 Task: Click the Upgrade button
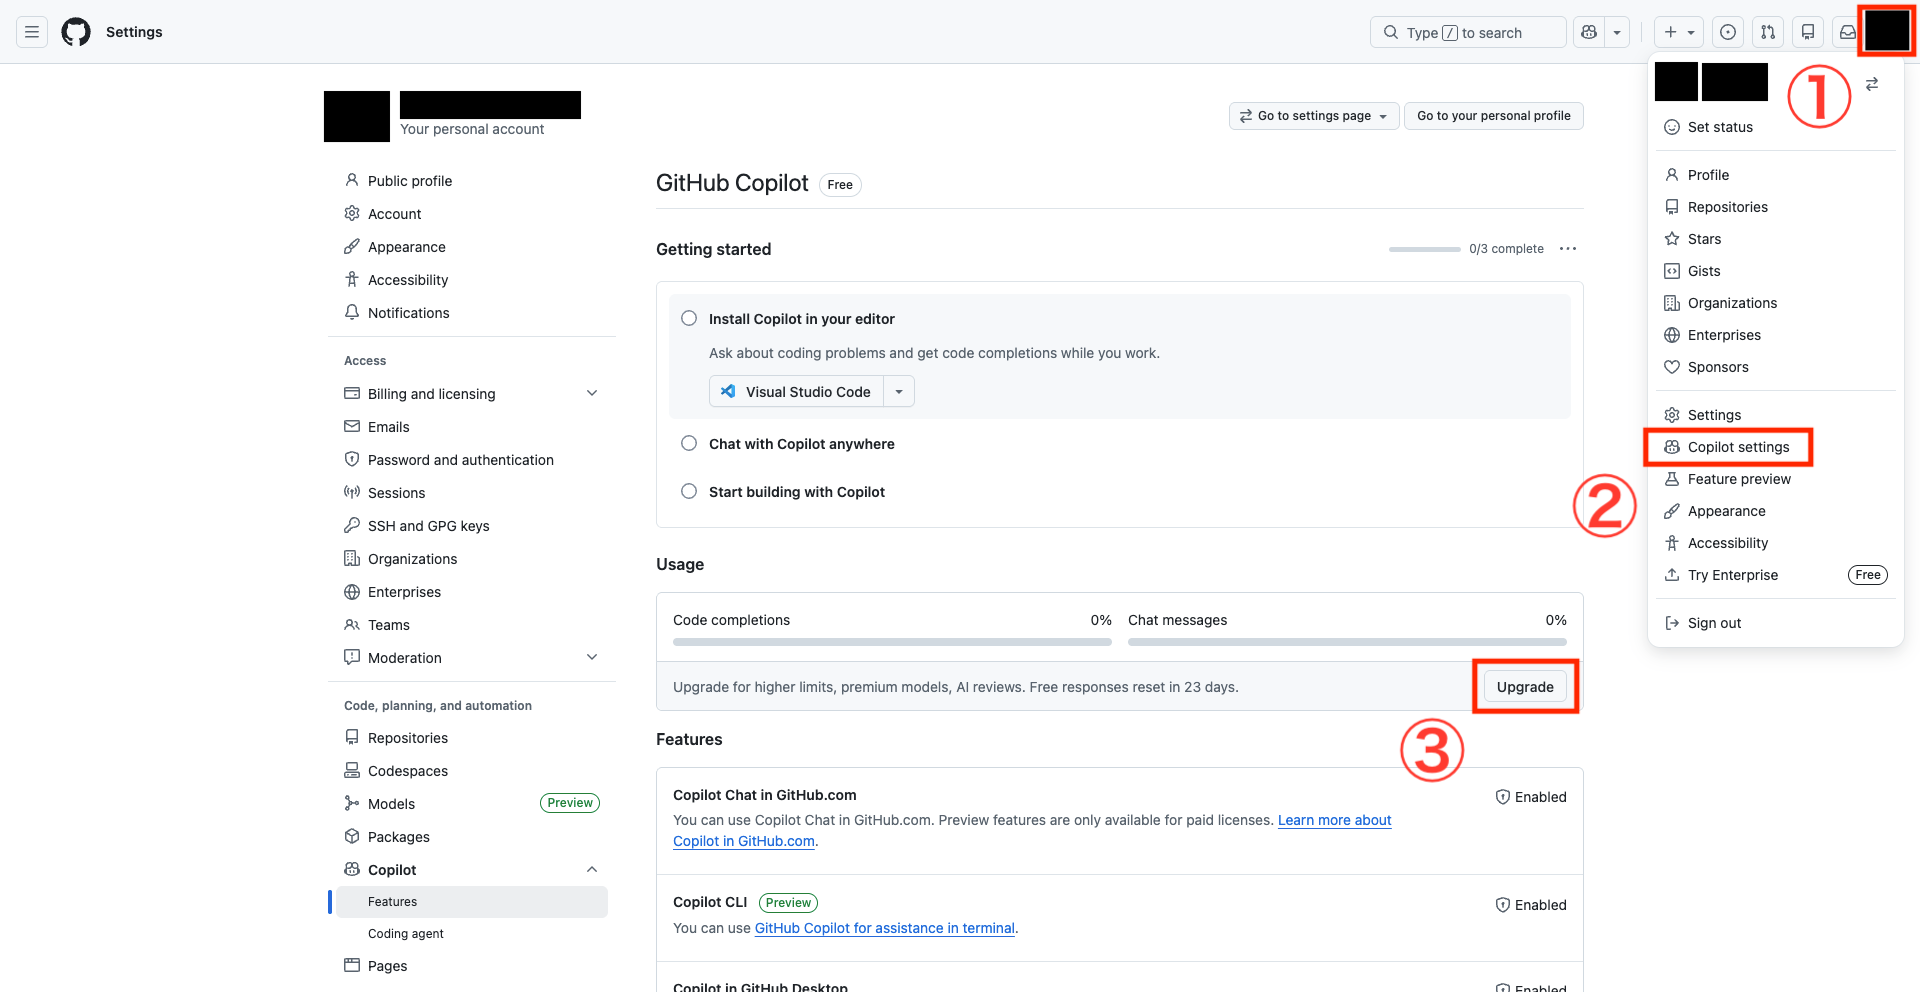(x=1525, y=687)
